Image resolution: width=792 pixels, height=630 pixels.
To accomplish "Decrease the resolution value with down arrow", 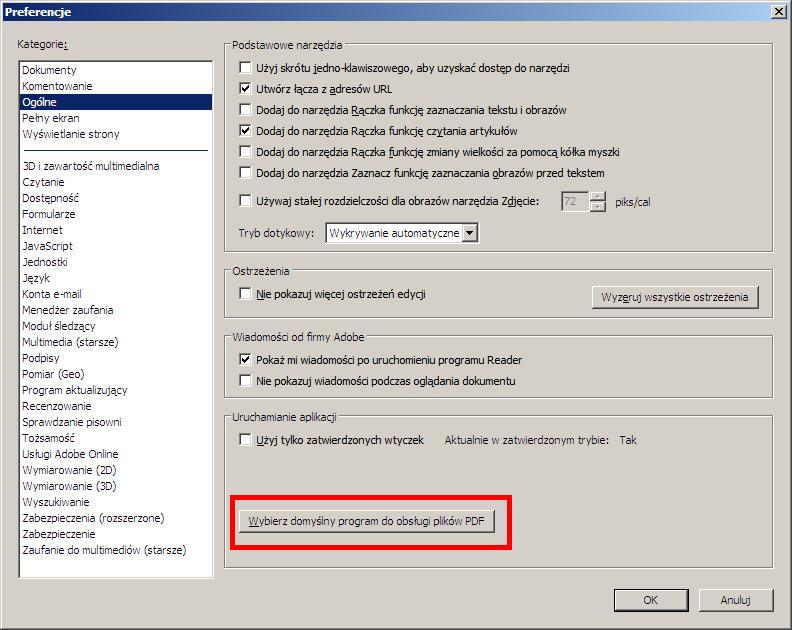I will (598, 206).
